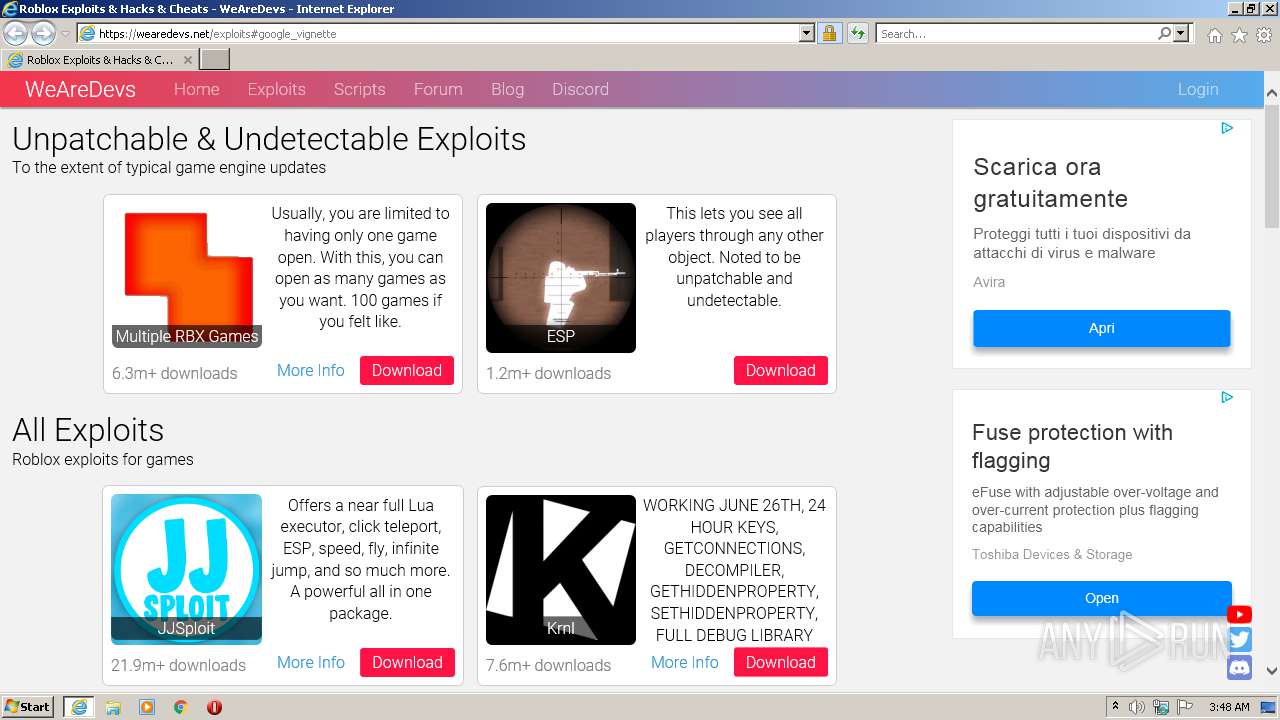1280x720 pixels.
Task: Download the ESP exploit
Action: tap(781, 370)
